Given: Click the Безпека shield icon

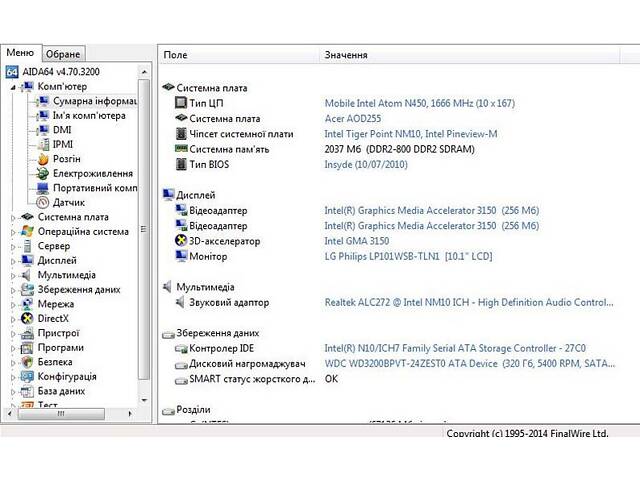Looking at the screenshot, I should [x=27, y=362].
